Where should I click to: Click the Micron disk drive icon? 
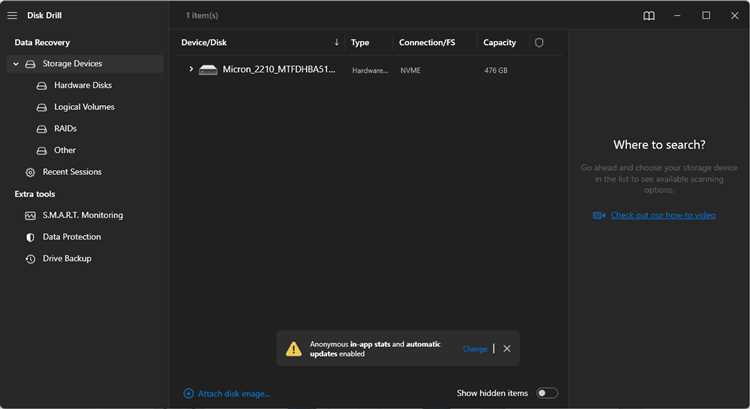pos(208,70)
